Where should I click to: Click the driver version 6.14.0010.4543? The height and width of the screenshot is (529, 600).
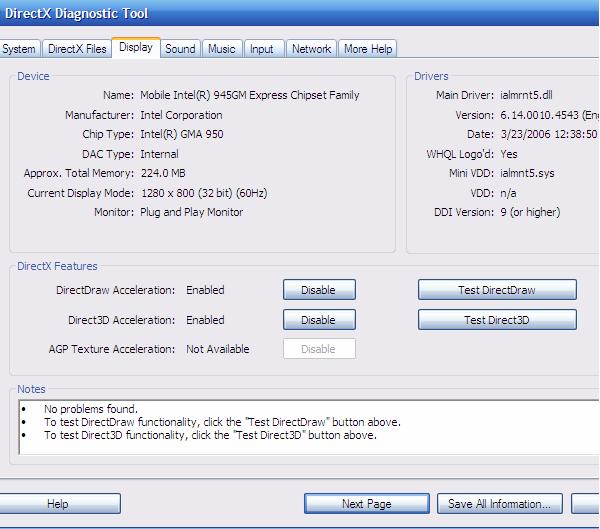pyautogui.click(x=540, y=115)
